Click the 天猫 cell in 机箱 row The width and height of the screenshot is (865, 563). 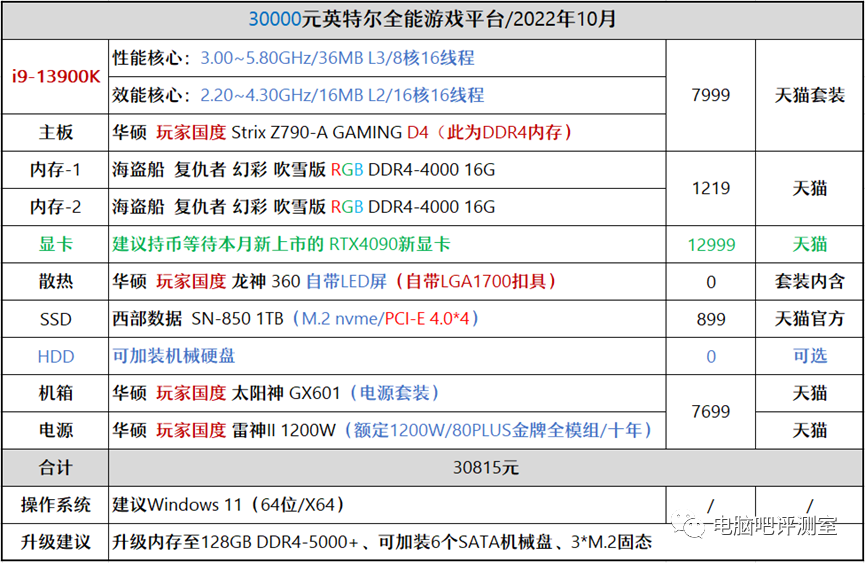click(x=809, y=394)
